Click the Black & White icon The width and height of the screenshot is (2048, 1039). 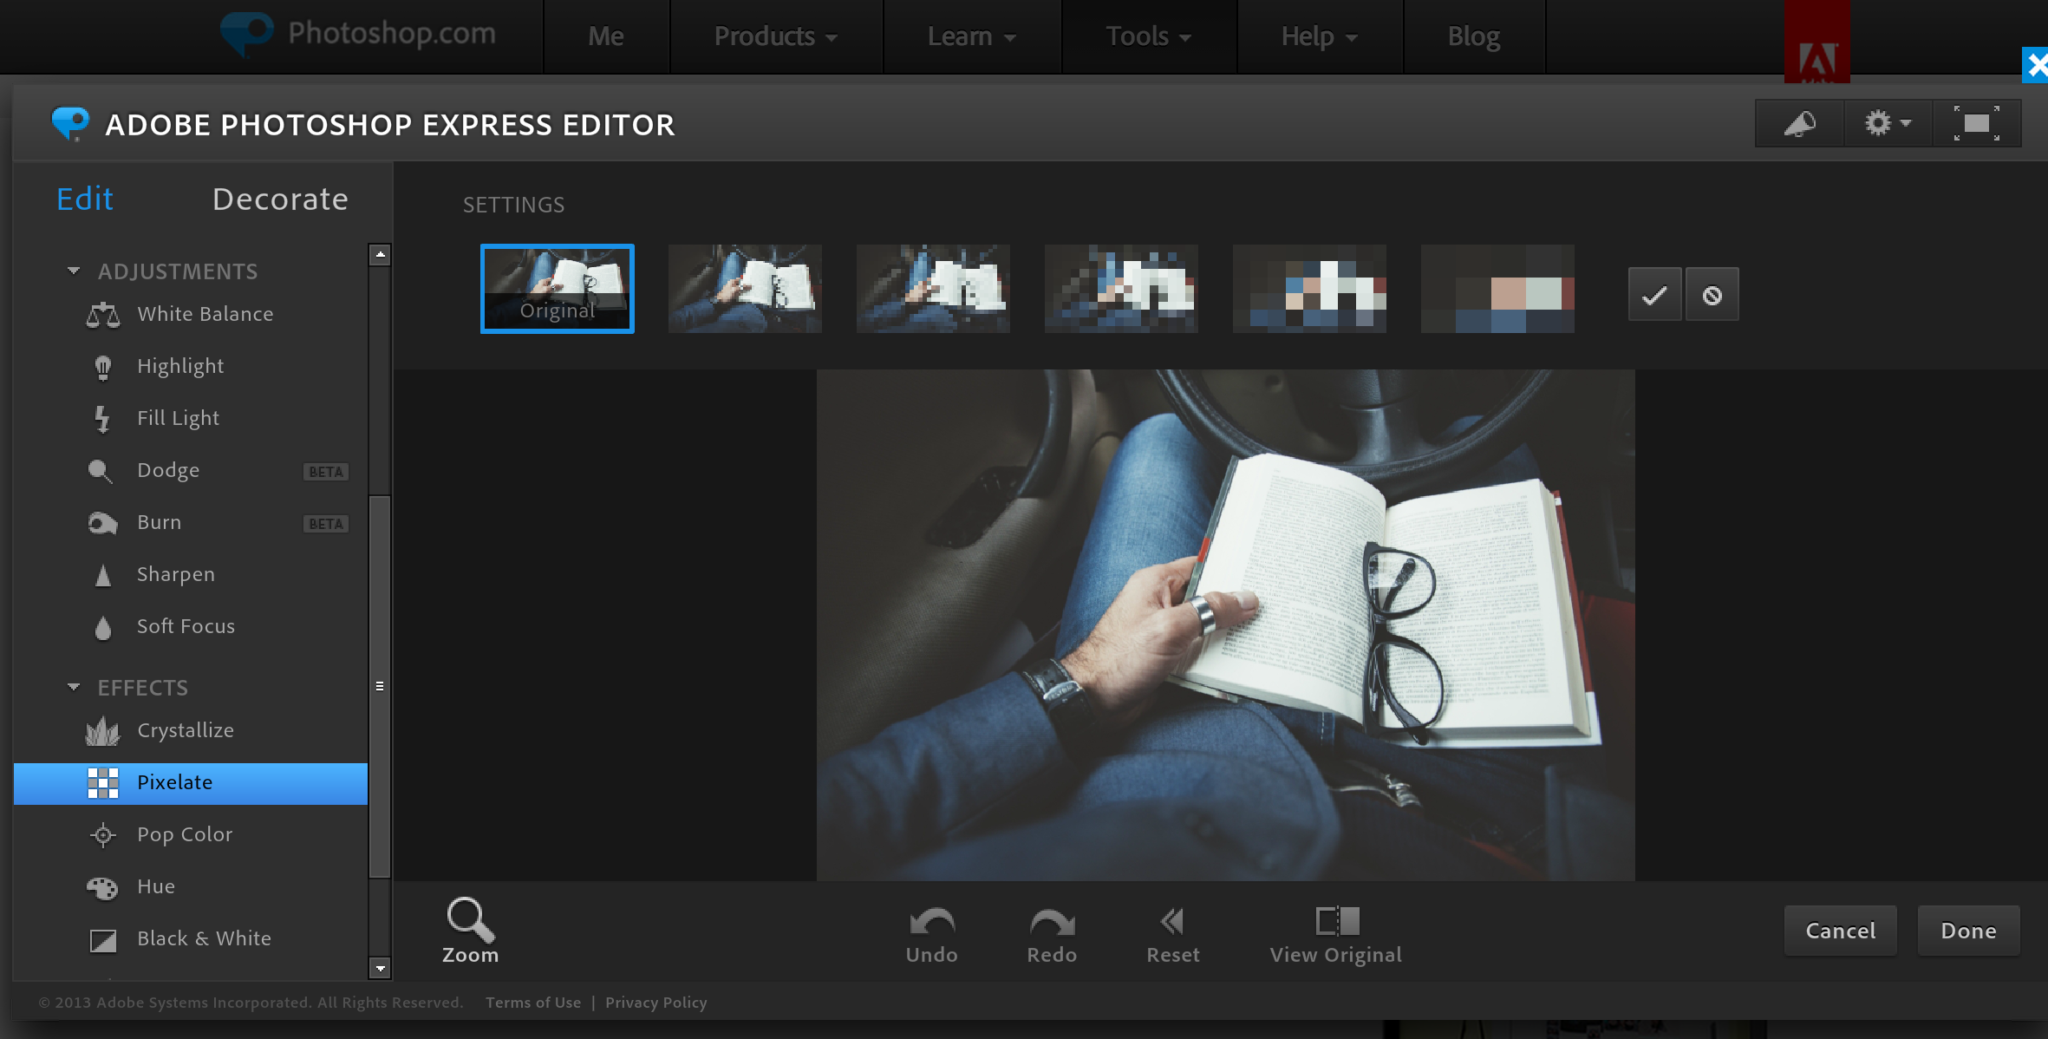[103, 940]
